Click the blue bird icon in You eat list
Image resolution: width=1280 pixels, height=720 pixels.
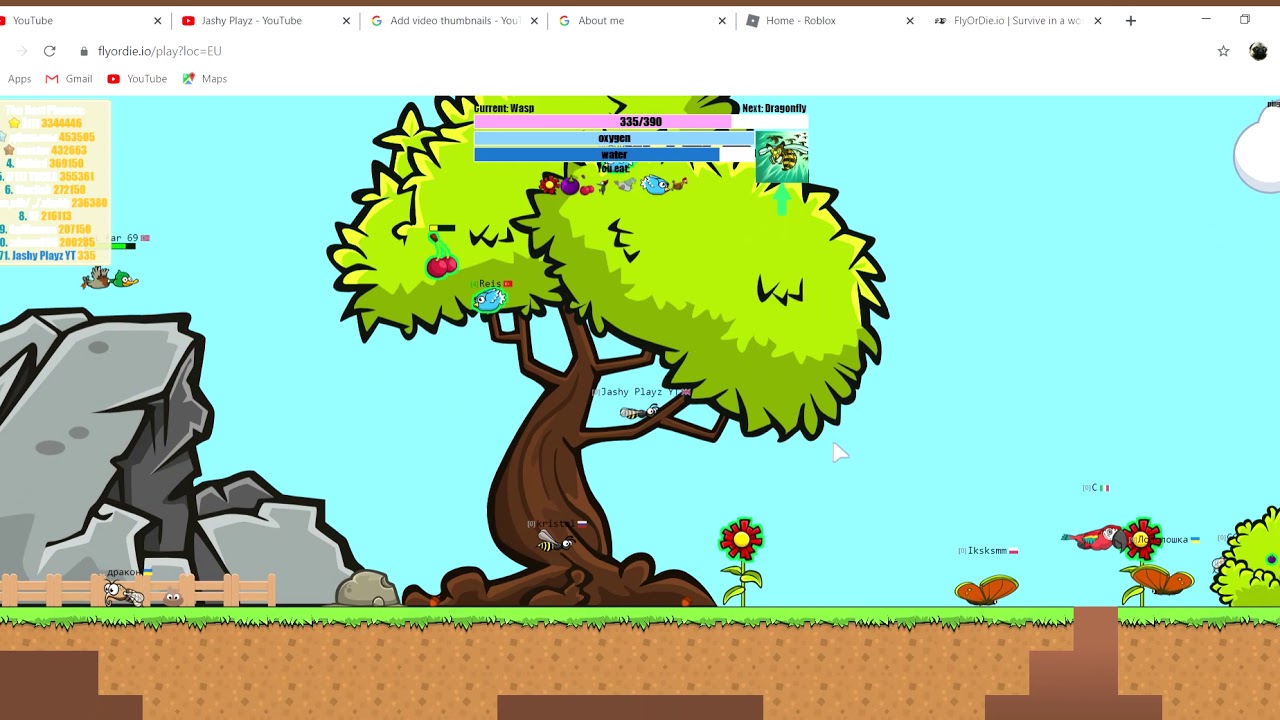click(x=654, y=185)
